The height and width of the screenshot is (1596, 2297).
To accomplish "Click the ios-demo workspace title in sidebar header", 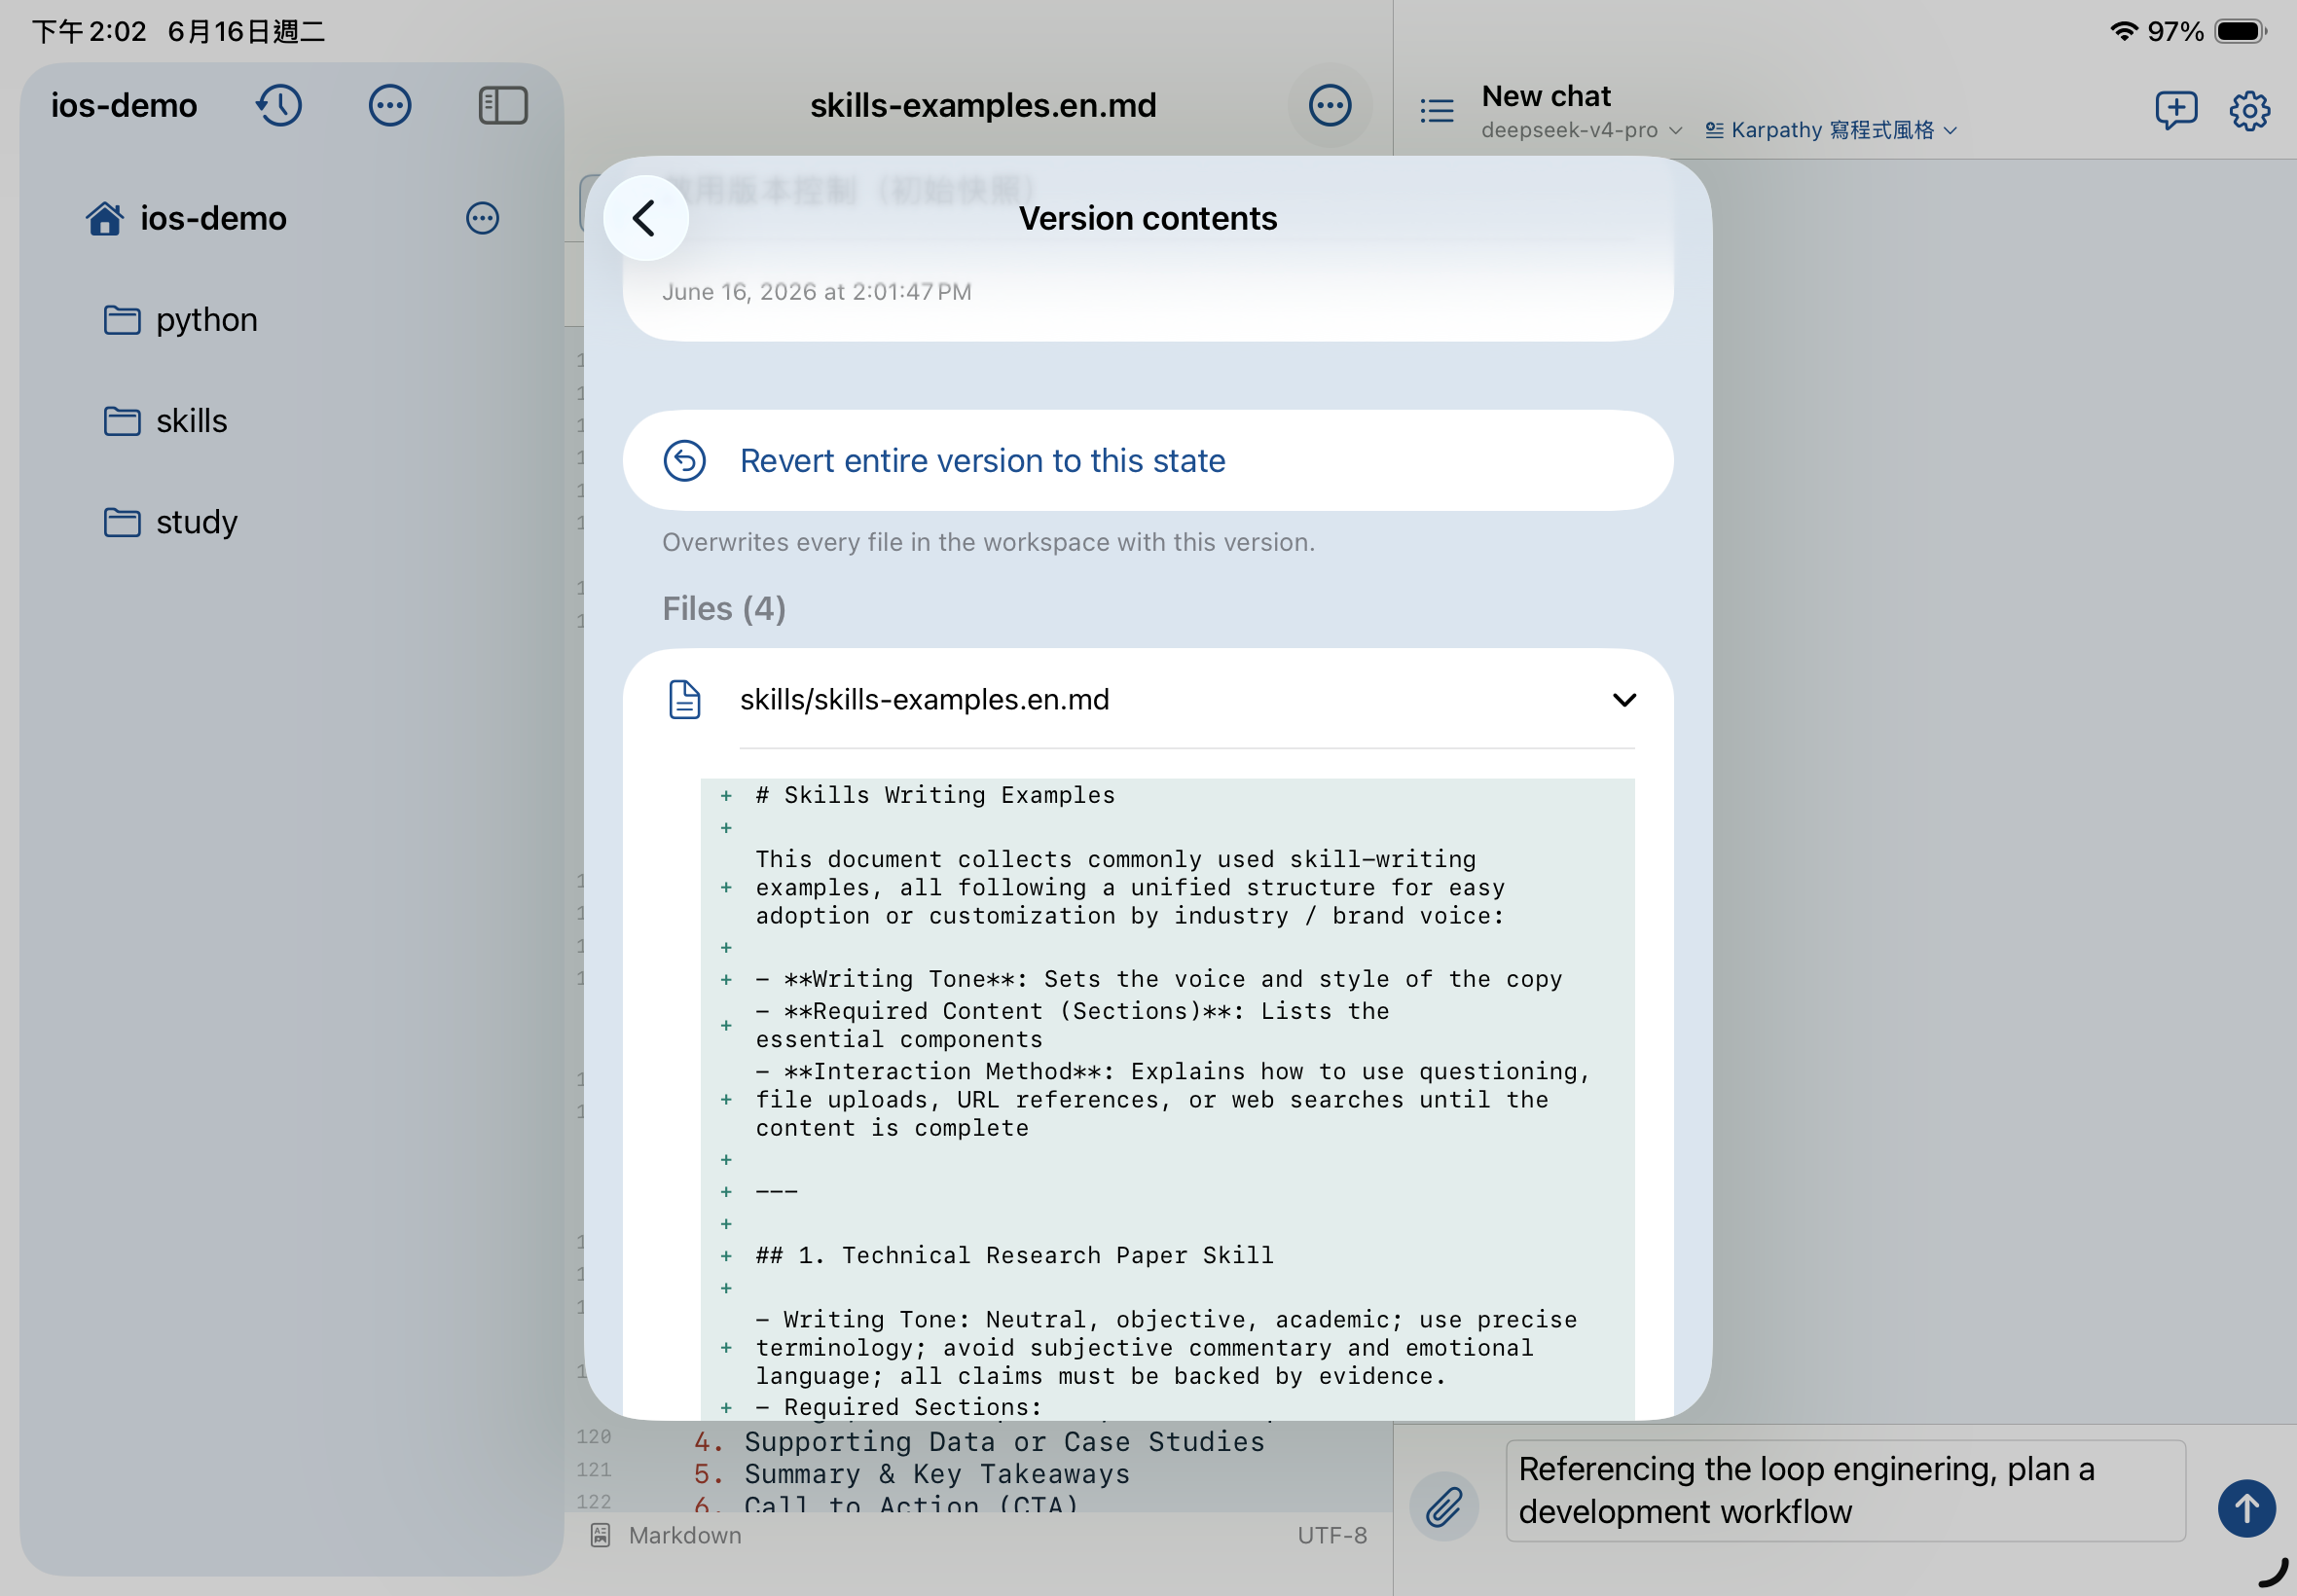I will [124, 105].
